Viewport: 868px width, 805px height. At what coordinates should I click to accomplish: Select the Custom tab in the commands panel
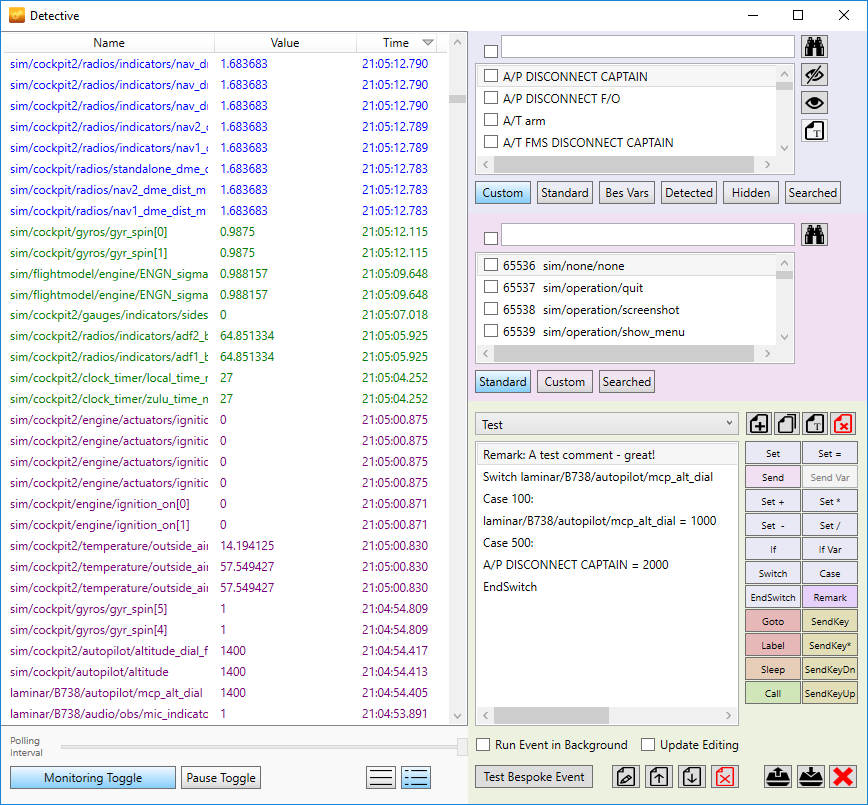(x=565, y=381)
